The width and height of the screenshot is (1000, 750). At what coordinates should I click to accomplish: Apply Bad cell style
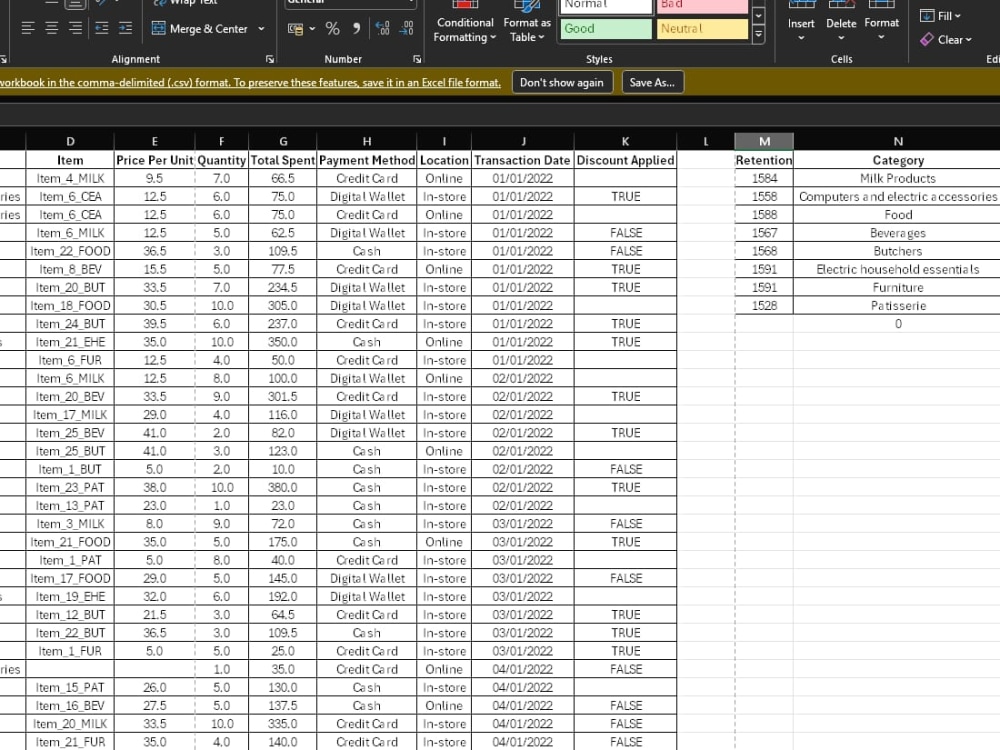[x=702, y=5]
